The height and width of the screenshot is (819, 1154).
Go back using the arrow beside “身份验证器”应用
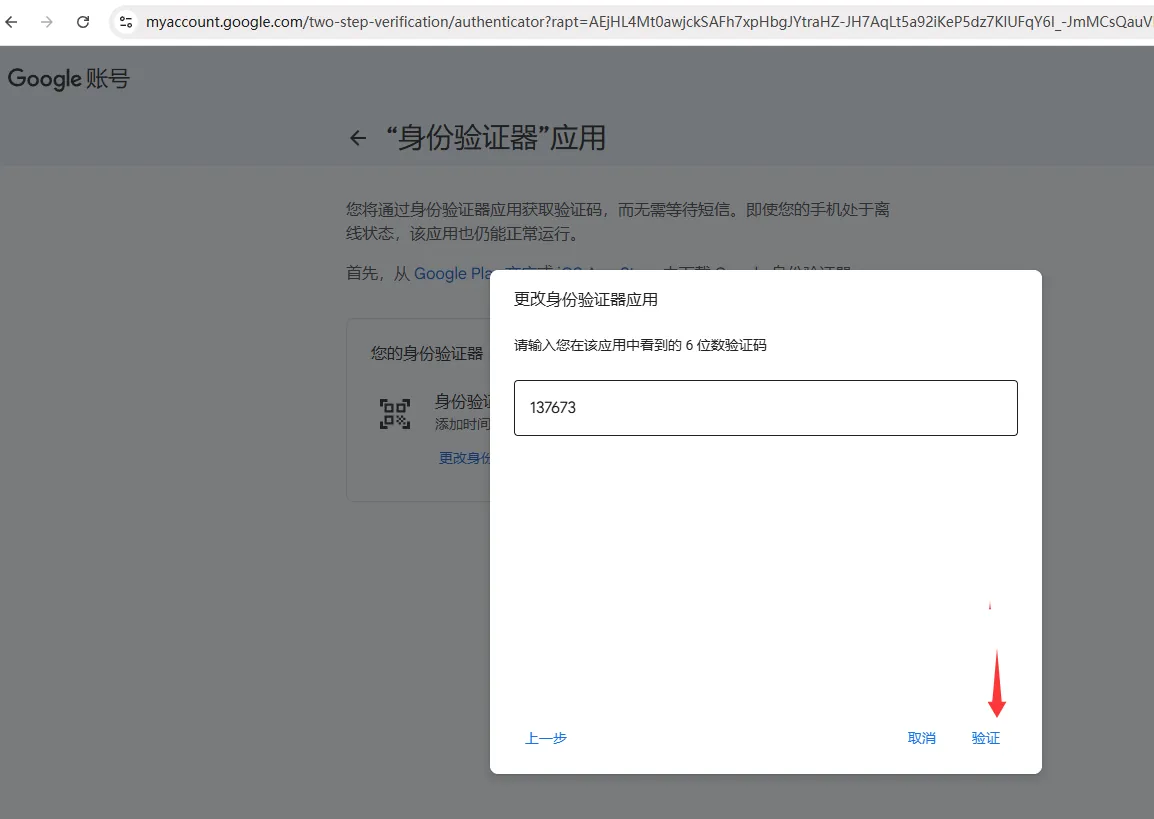pyautogui.click(x=358, y=138)
